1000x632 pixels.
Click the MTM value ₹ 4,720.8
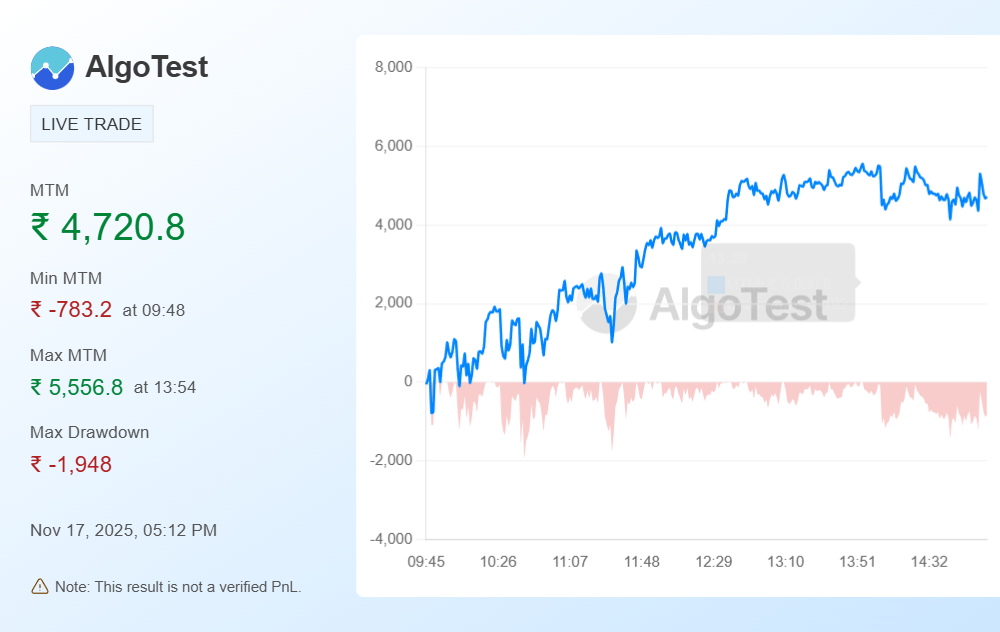[x=108, y=227]
